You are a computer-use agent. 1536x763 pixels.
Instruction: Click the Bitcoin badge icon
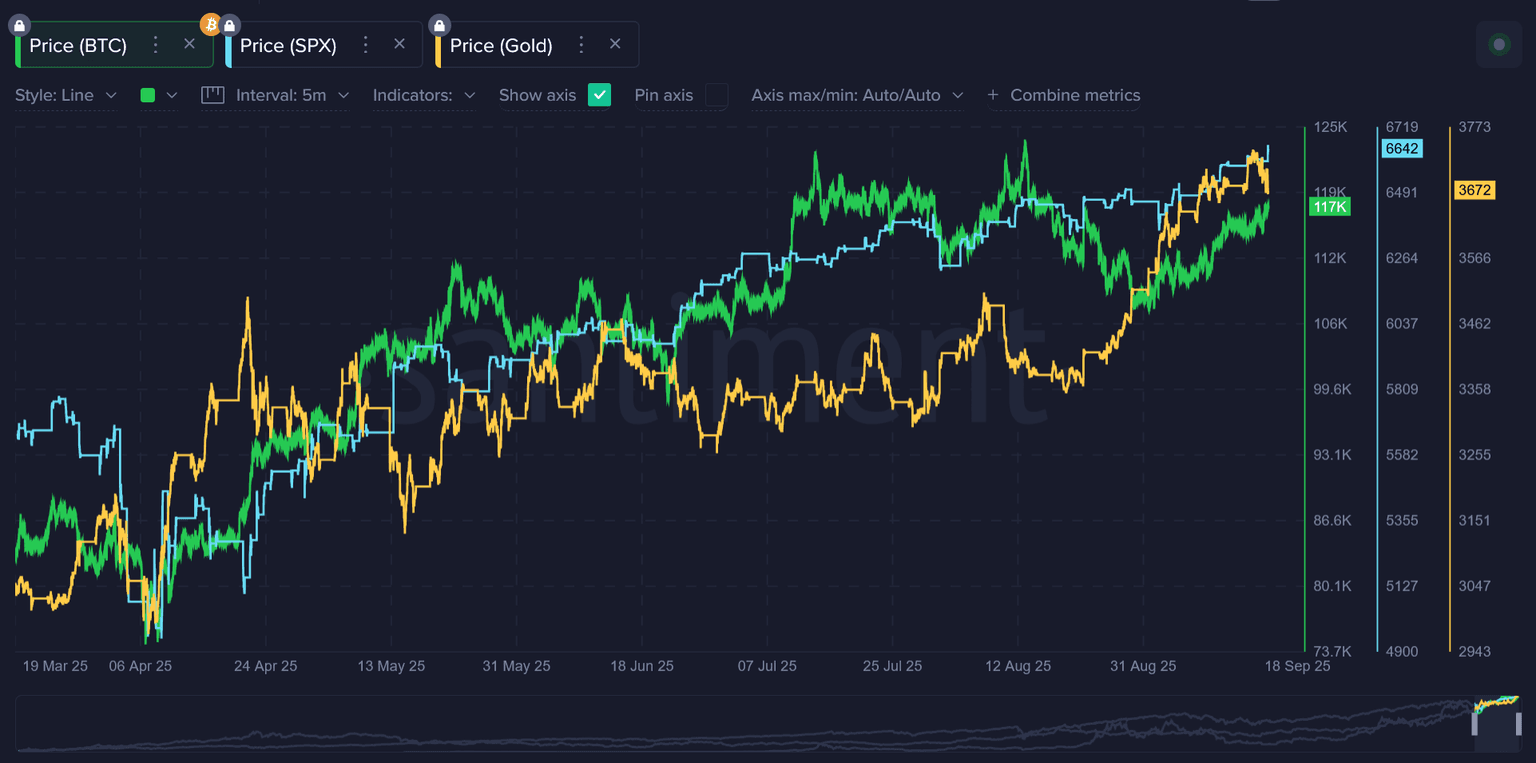tap(210, 24)
